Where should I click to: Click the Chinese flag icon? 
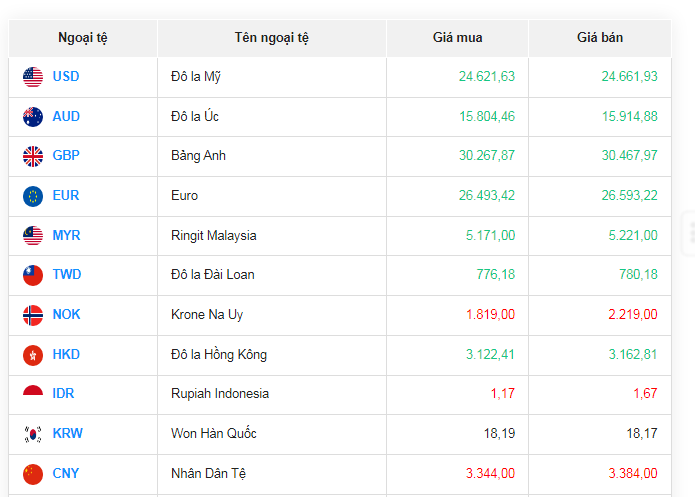coord(33,474)
